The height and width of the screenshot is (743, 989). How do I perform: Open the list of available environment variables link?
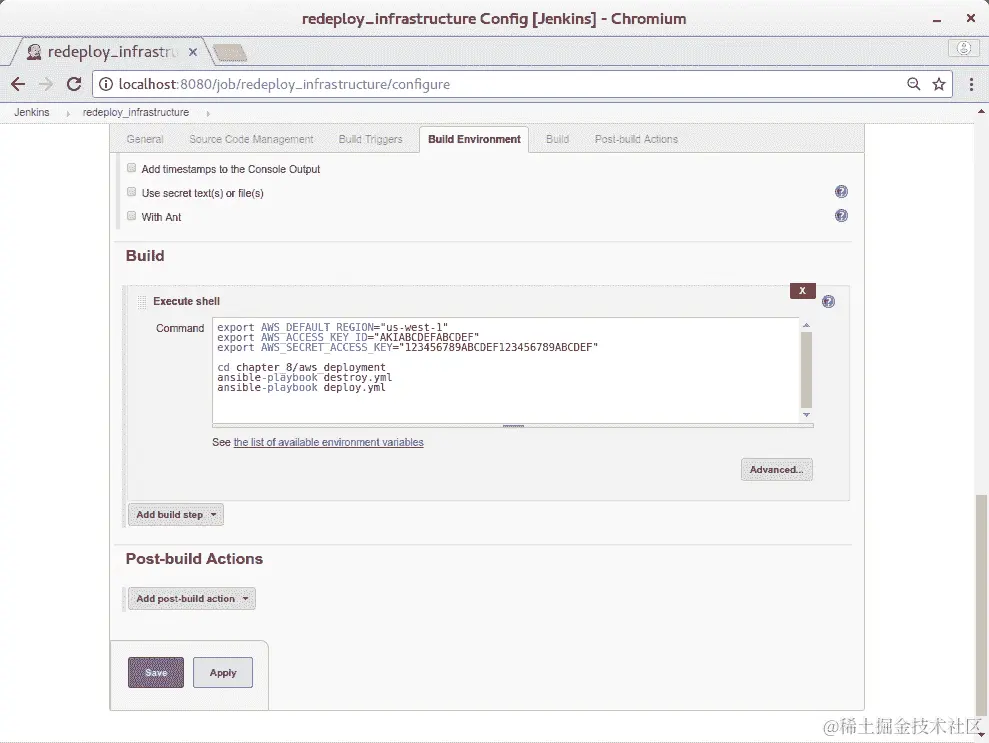pyautogui.click(x=329, y=442)
